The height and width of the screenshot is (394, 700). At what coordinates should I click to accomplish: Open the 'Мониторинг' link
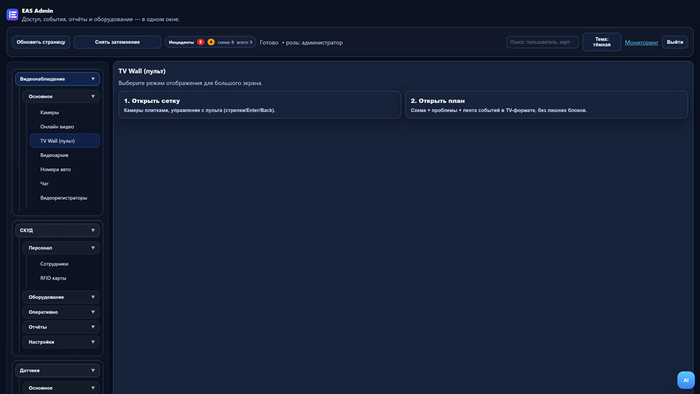pos(641,42)
